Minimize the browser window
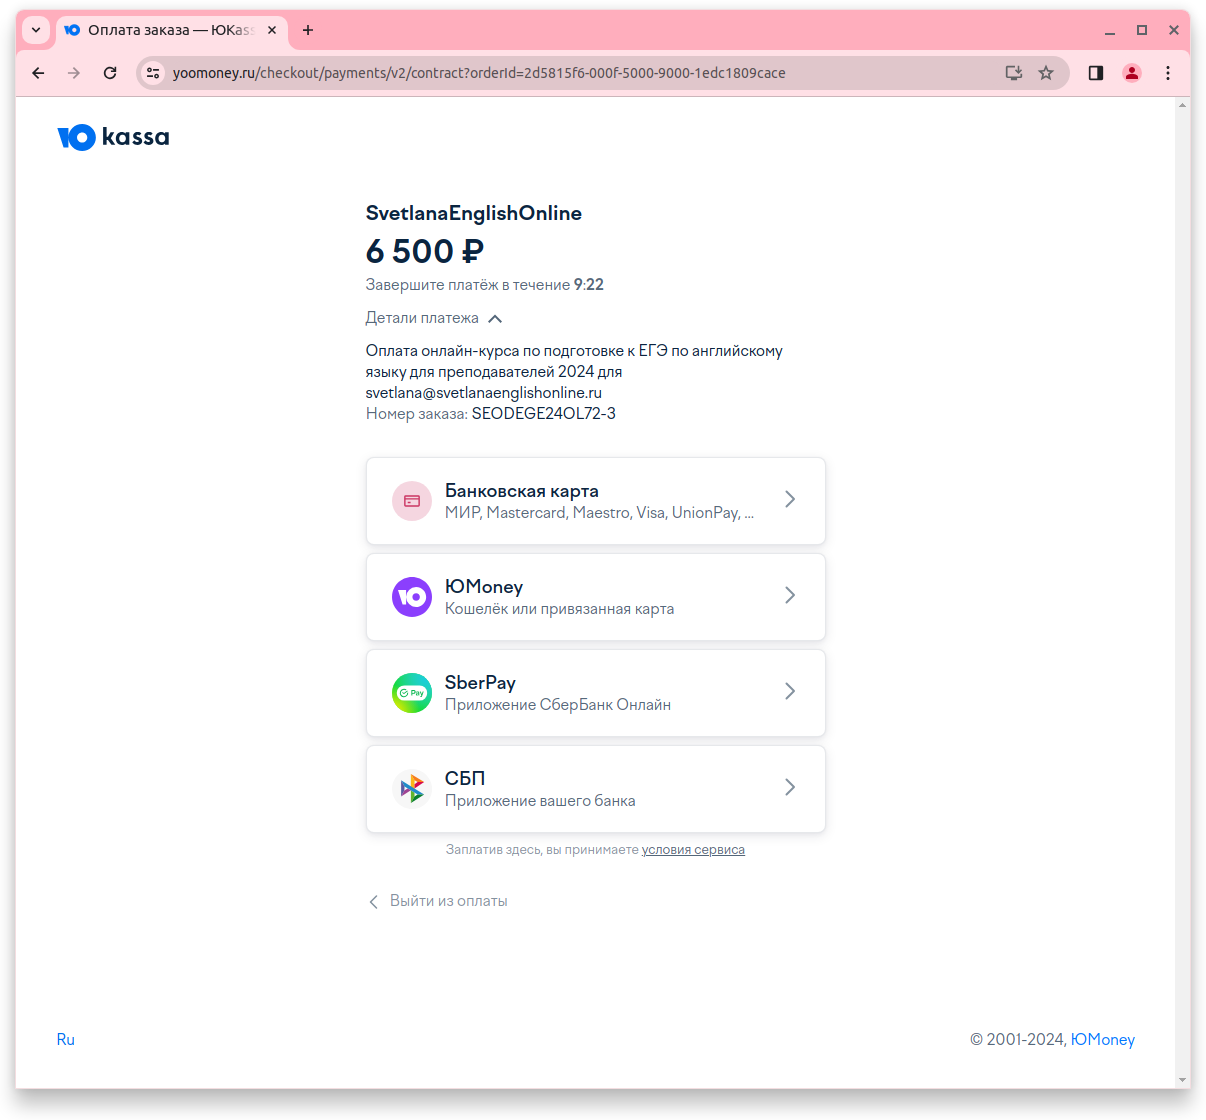This screenshot has height=1120, width=1206. pyautogui.click(x=1110, y=30)
